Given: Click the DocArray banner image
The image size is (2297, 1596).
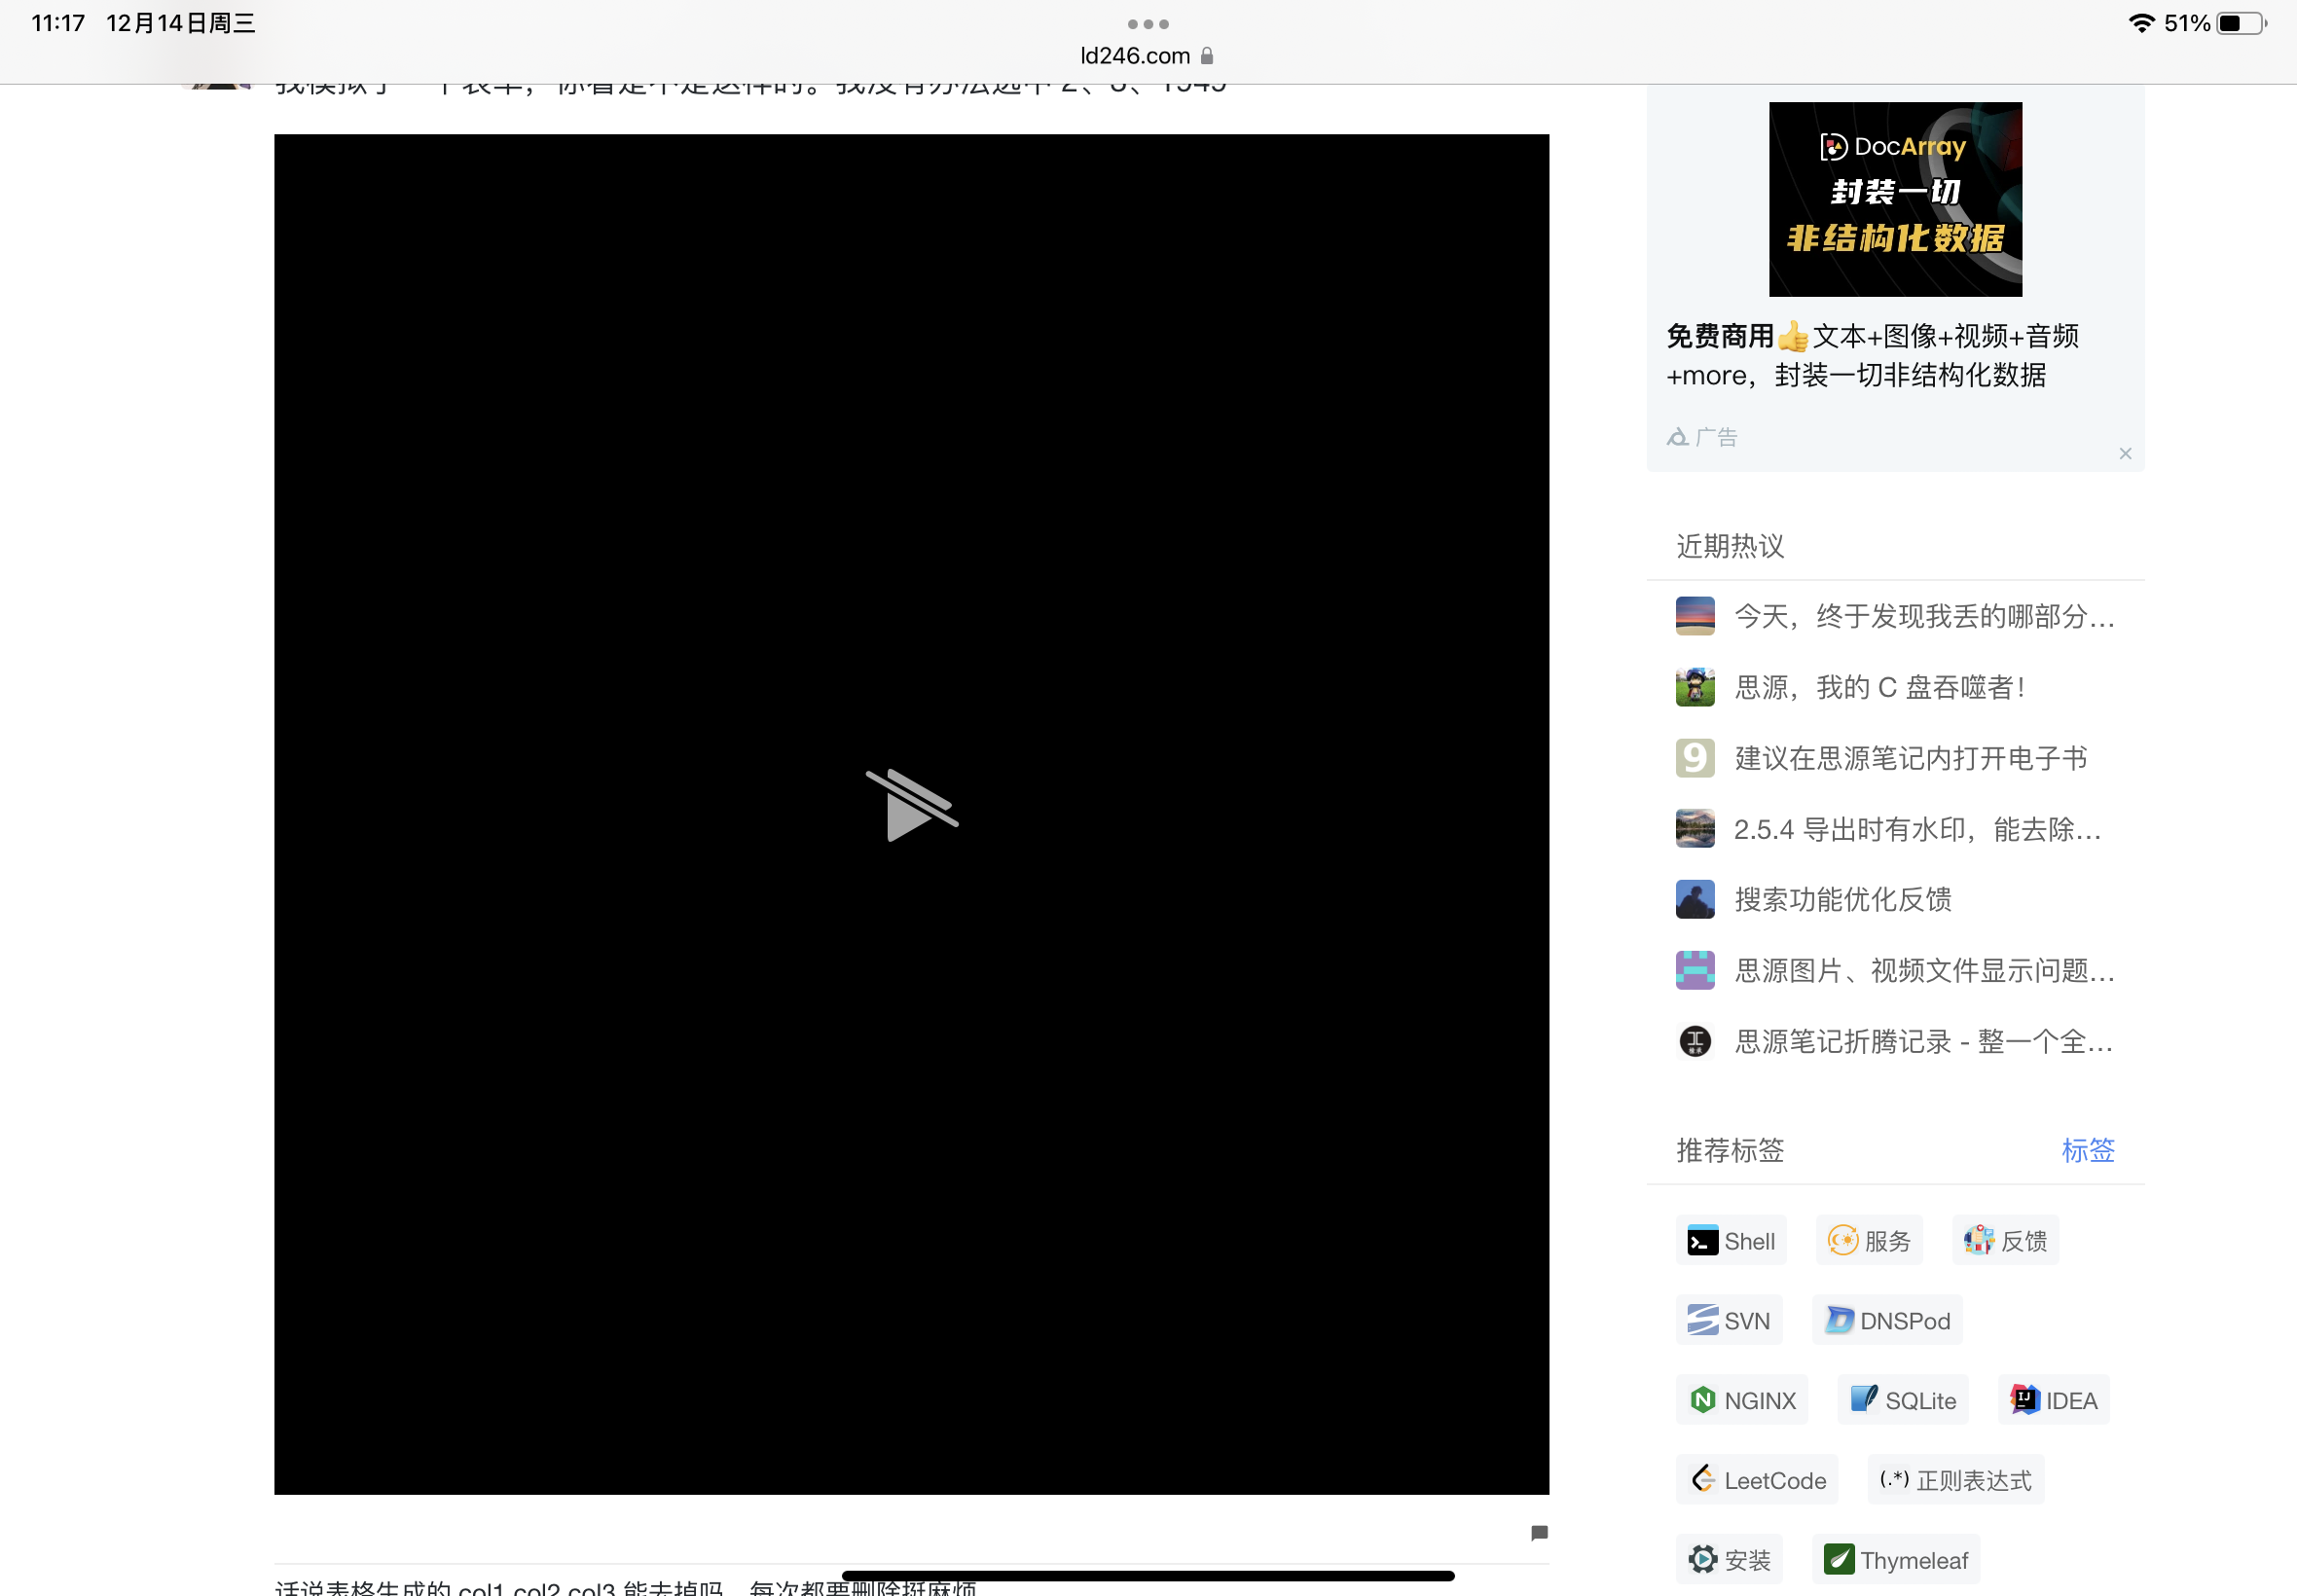Looking at the screenshot, I should click(x=1894, y=199).
